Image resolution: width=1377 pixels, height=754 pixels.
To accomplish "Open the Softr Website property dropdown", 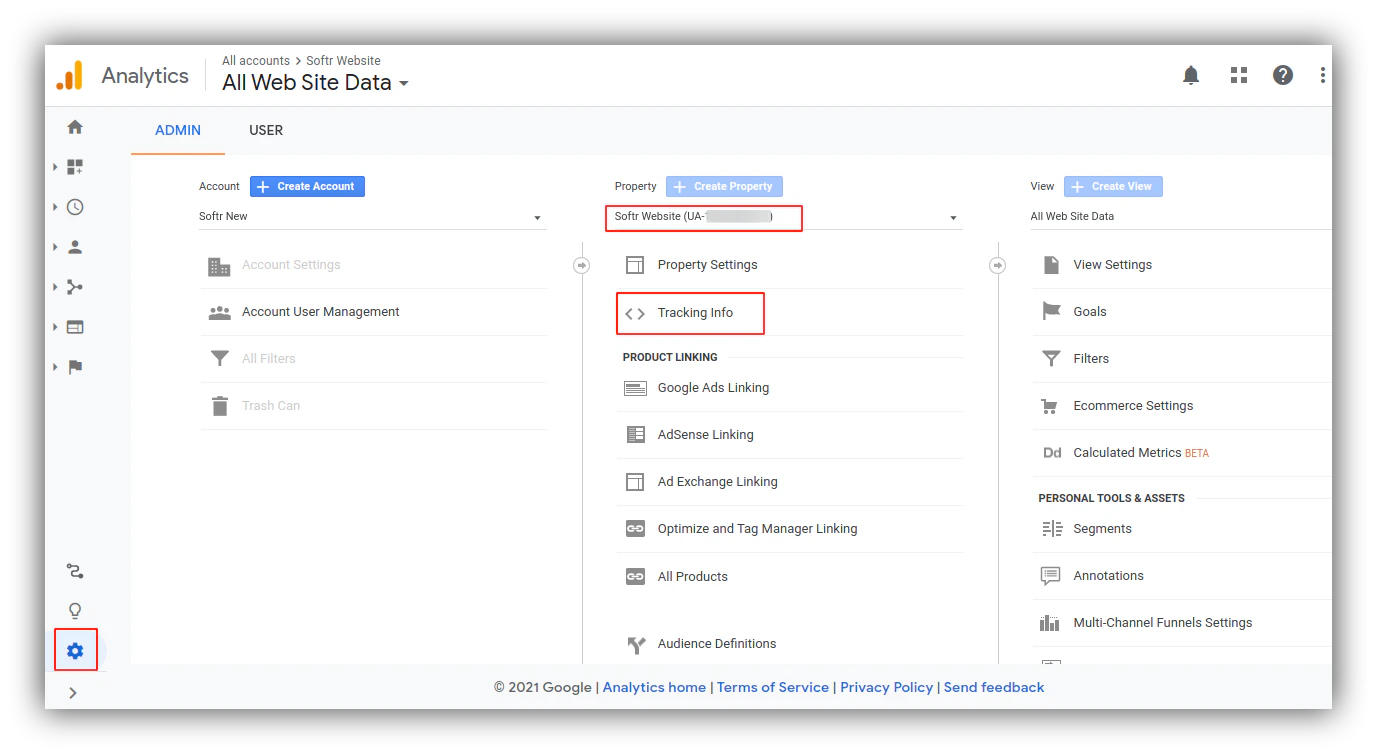I will [787, 217].
